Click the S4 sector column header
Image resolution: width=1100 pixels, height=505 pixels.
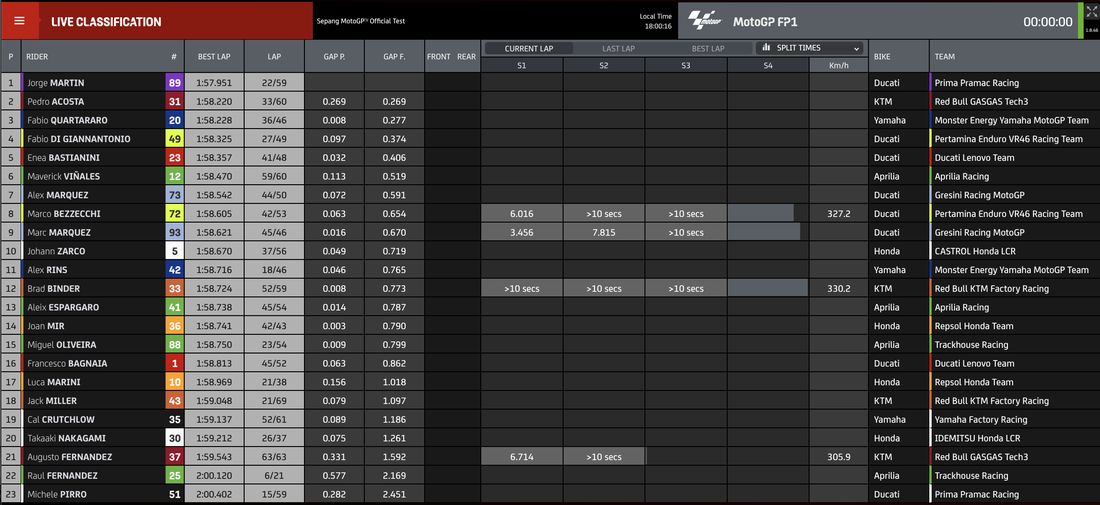point(768,65)
